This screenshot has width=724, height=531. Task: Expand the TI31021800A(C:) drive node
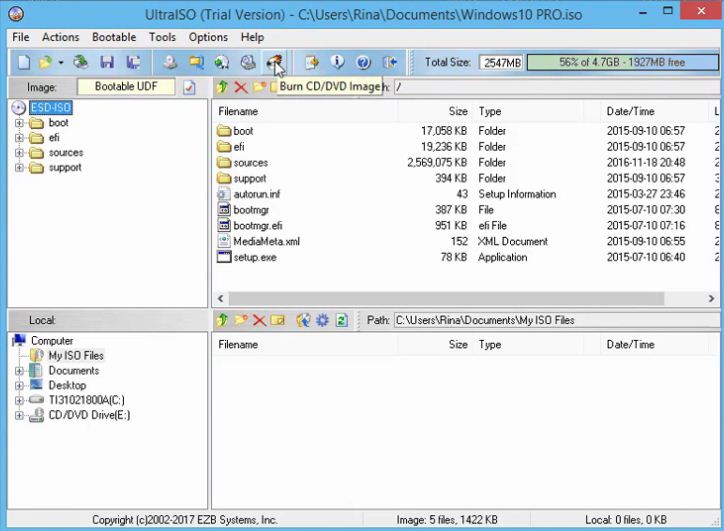[19, 400]
